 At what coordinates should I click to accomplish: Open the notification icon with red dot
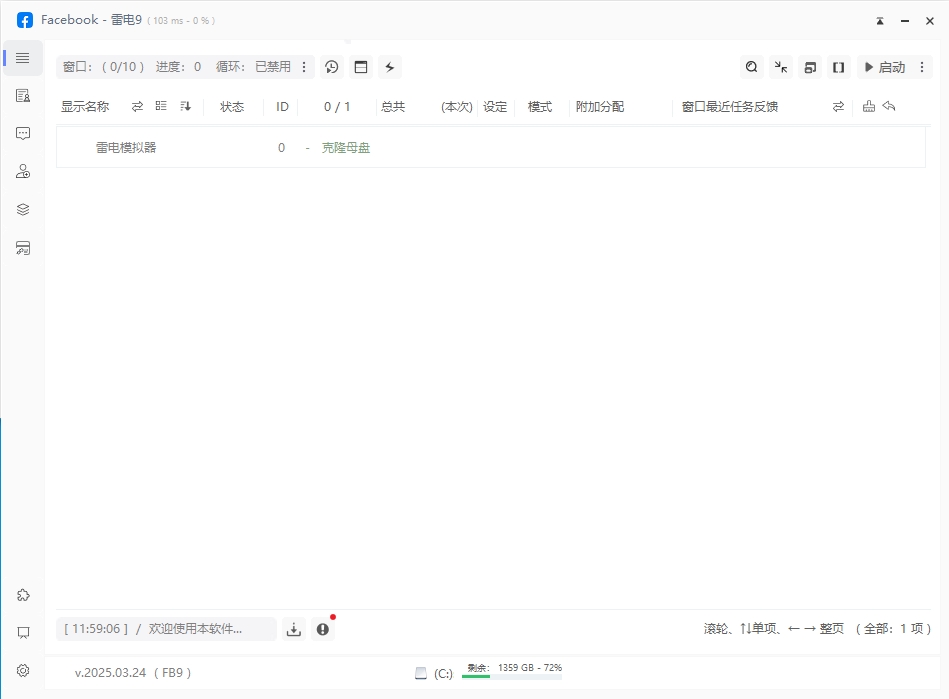322,628
